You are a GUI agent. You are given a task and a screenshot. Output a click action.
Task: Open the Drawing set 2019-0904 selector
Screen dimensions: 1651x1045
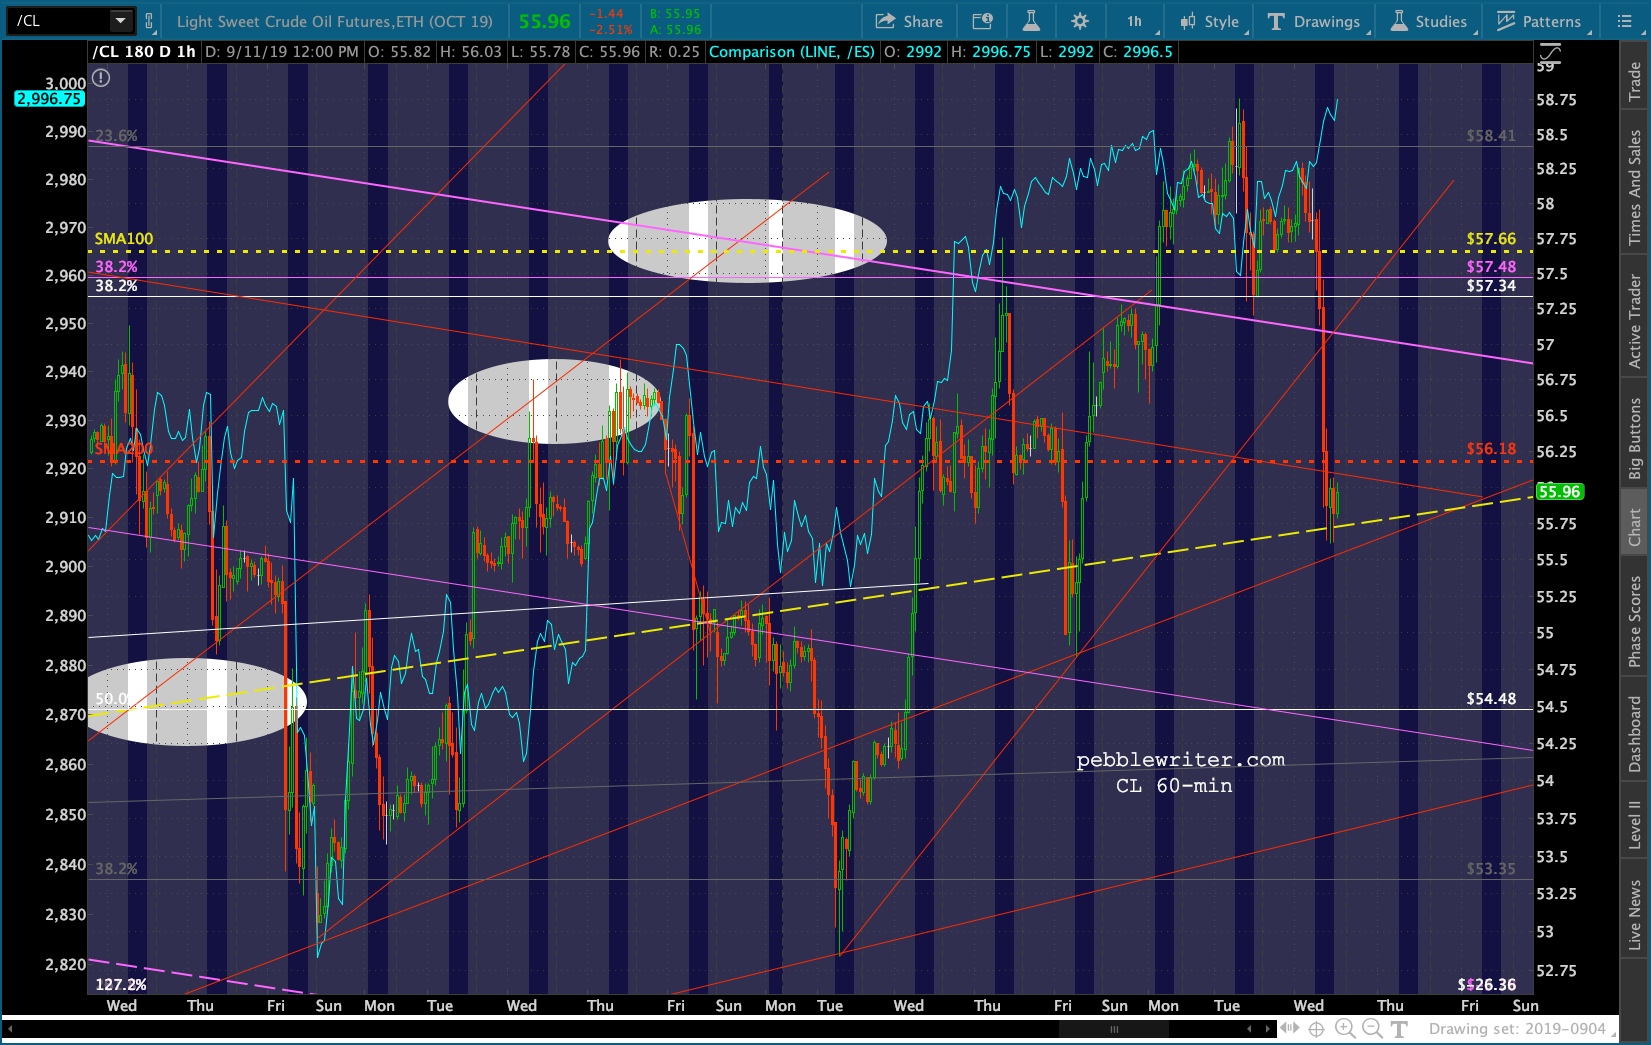1522,1029
